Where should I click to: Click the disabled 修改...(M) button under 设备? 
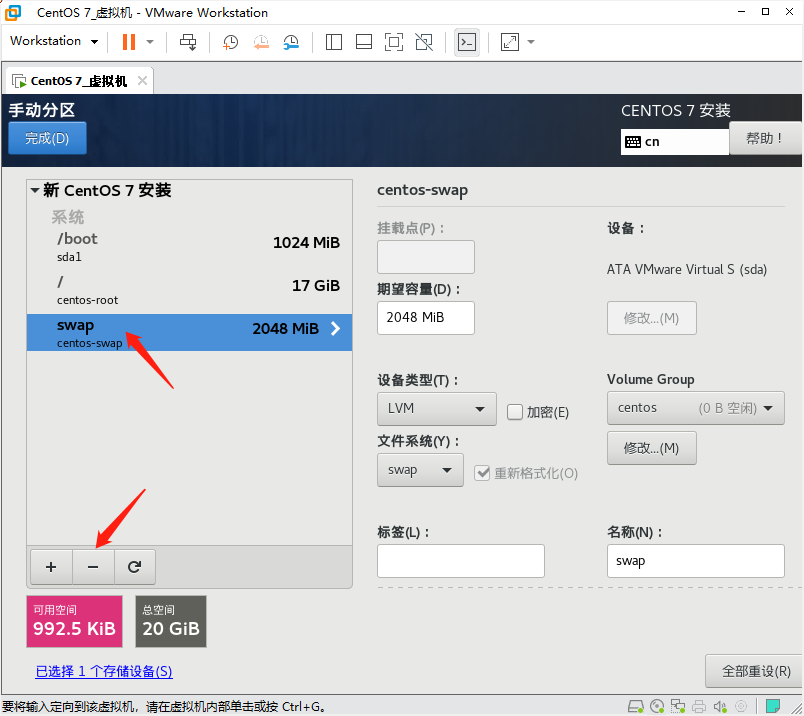651,318
